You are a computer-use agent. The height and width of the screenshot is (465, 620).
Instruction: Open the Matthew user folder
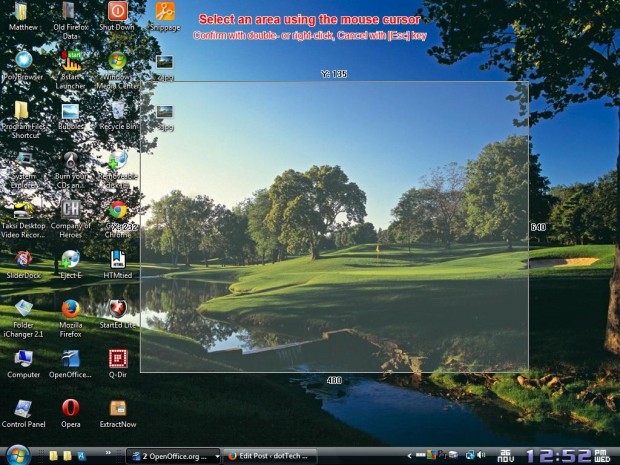[x=22, y=13]
